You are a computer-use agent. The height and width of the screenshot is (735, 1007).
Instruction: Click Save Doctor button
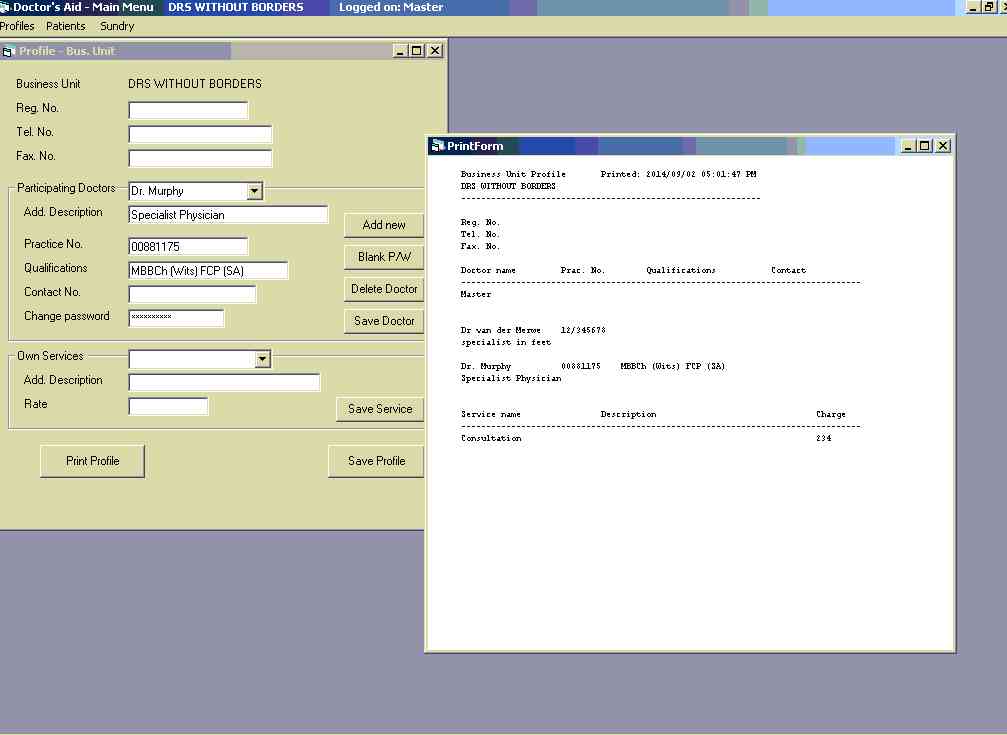point(384,321)
